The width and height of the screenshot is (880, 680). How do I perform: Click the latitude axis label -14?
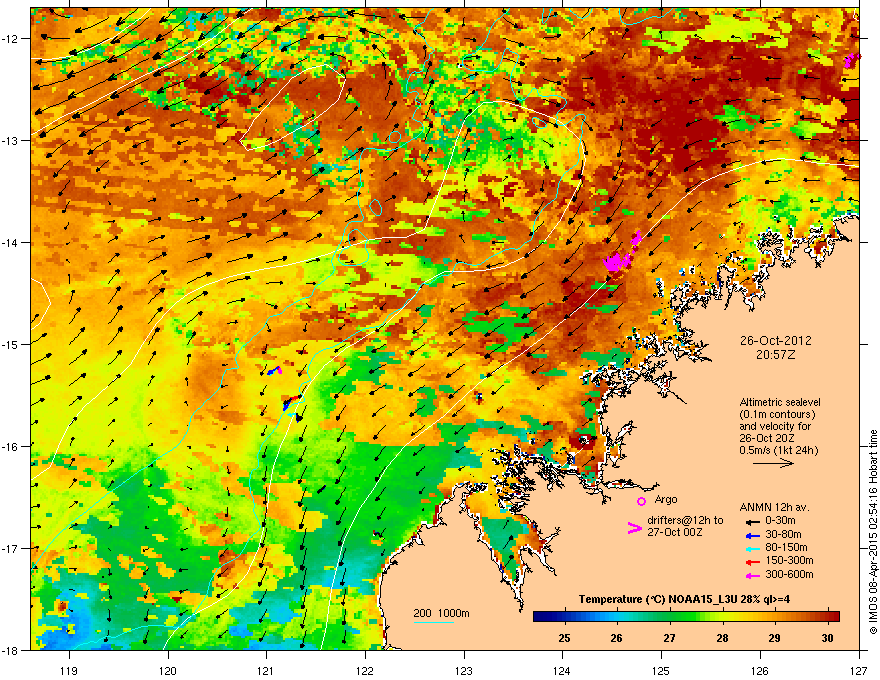(x=11, y=242)
